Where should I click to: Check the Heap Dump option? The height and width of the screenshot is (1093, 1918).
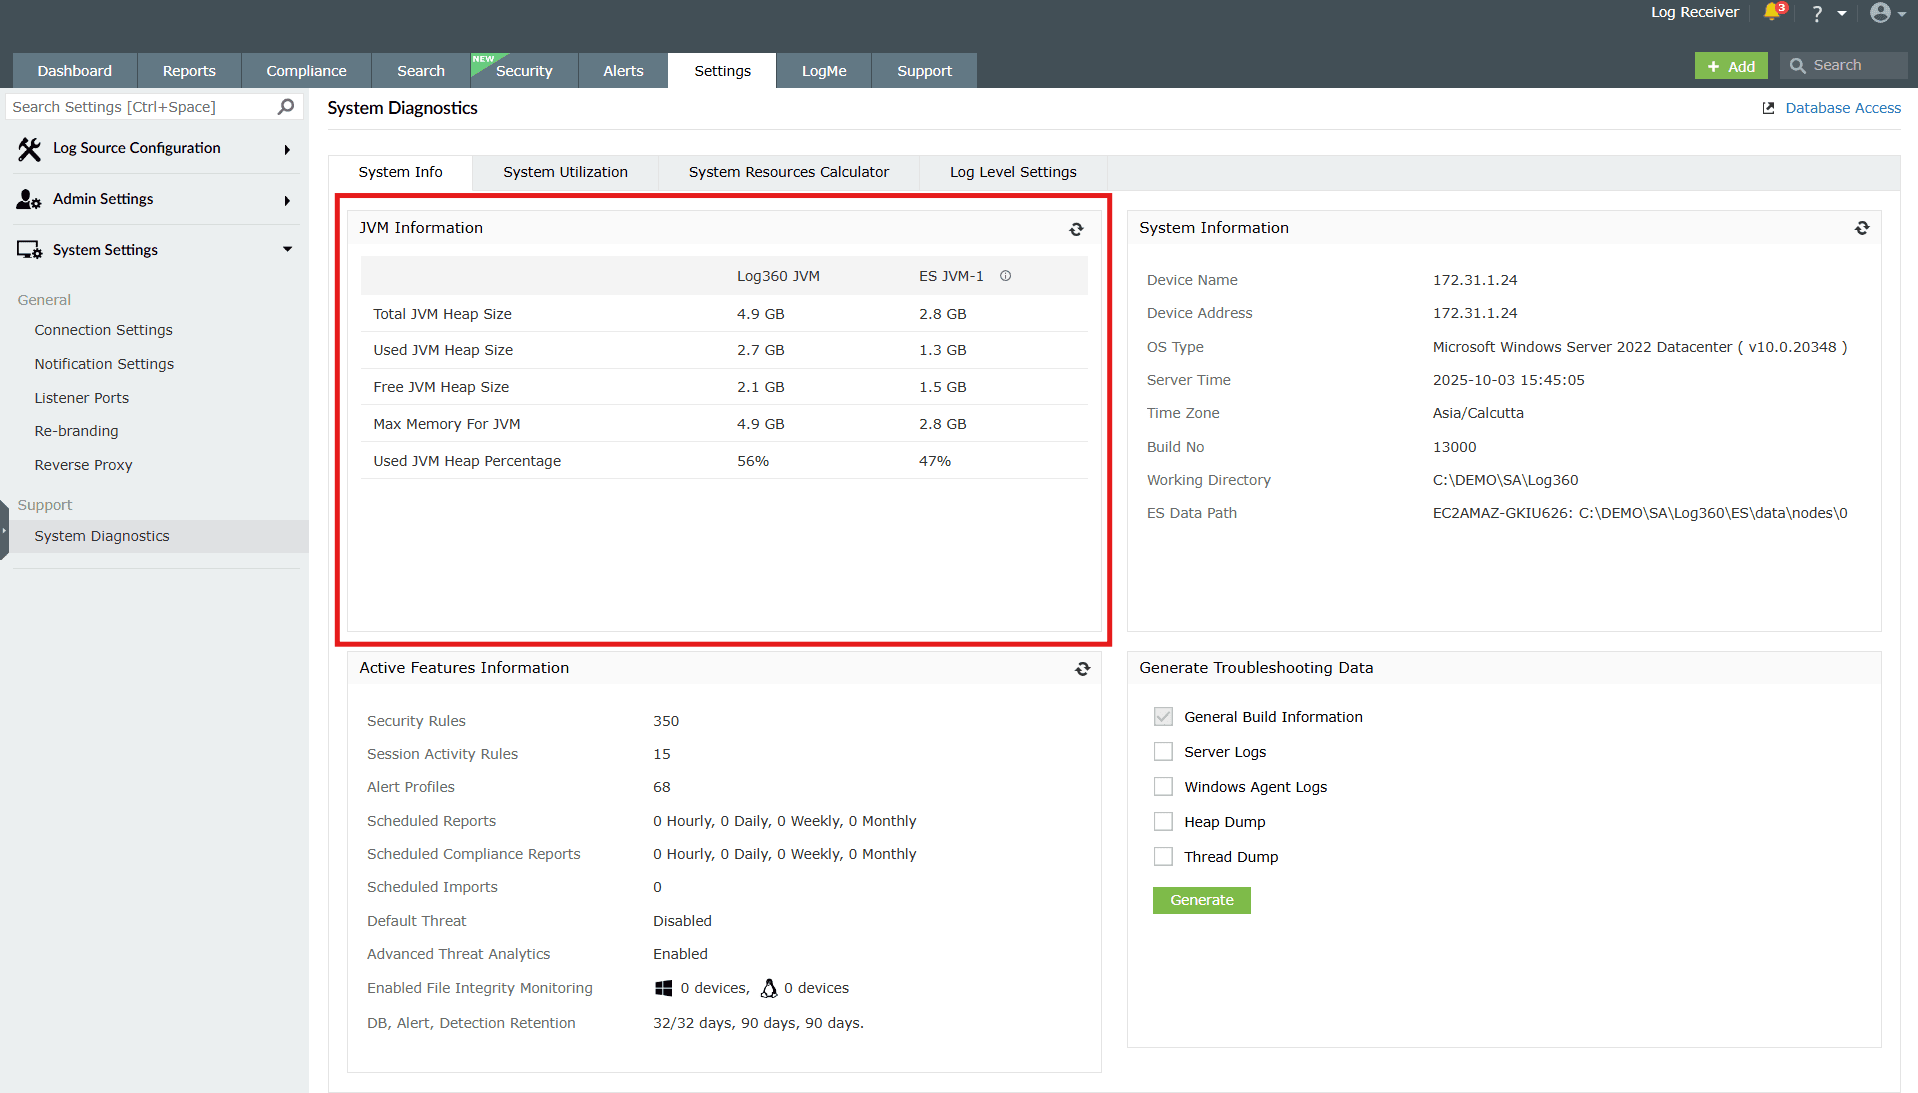point(1163,822)
